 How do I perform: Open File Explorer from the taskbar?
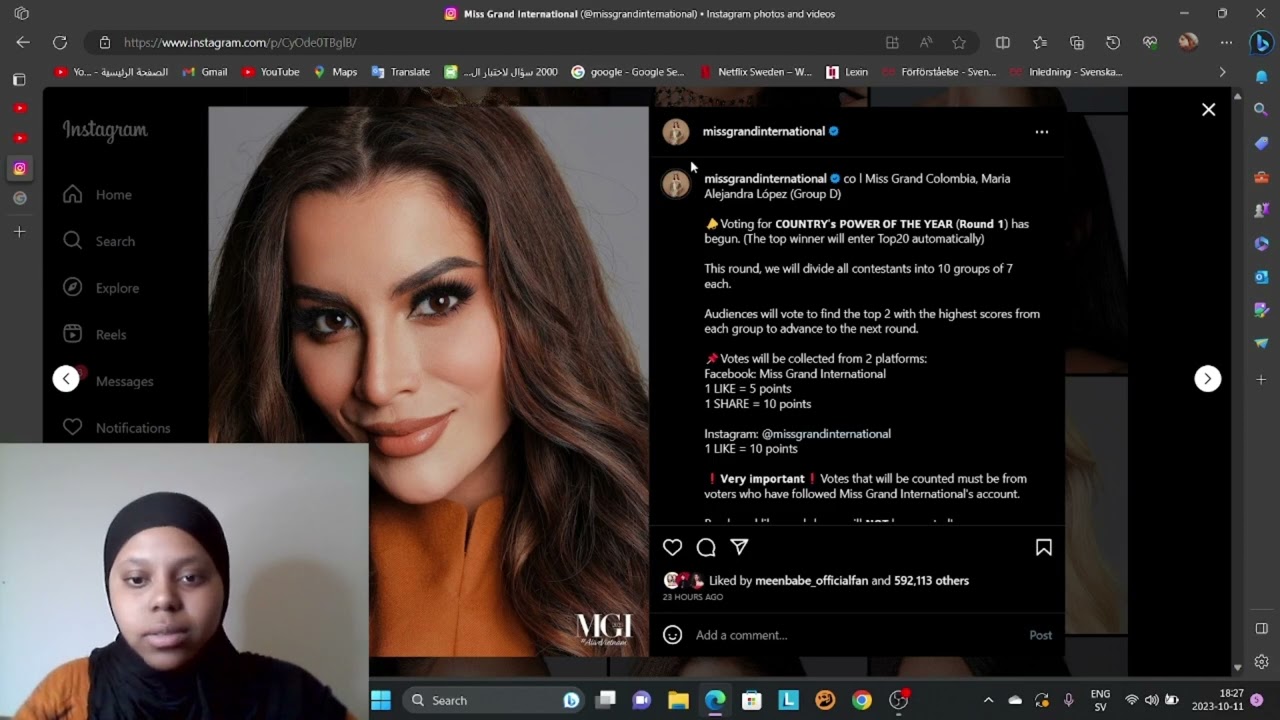[x=679, y=700]
